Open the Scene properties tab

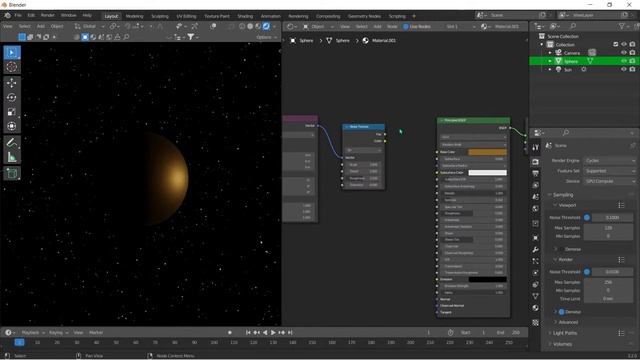[536, 197]
